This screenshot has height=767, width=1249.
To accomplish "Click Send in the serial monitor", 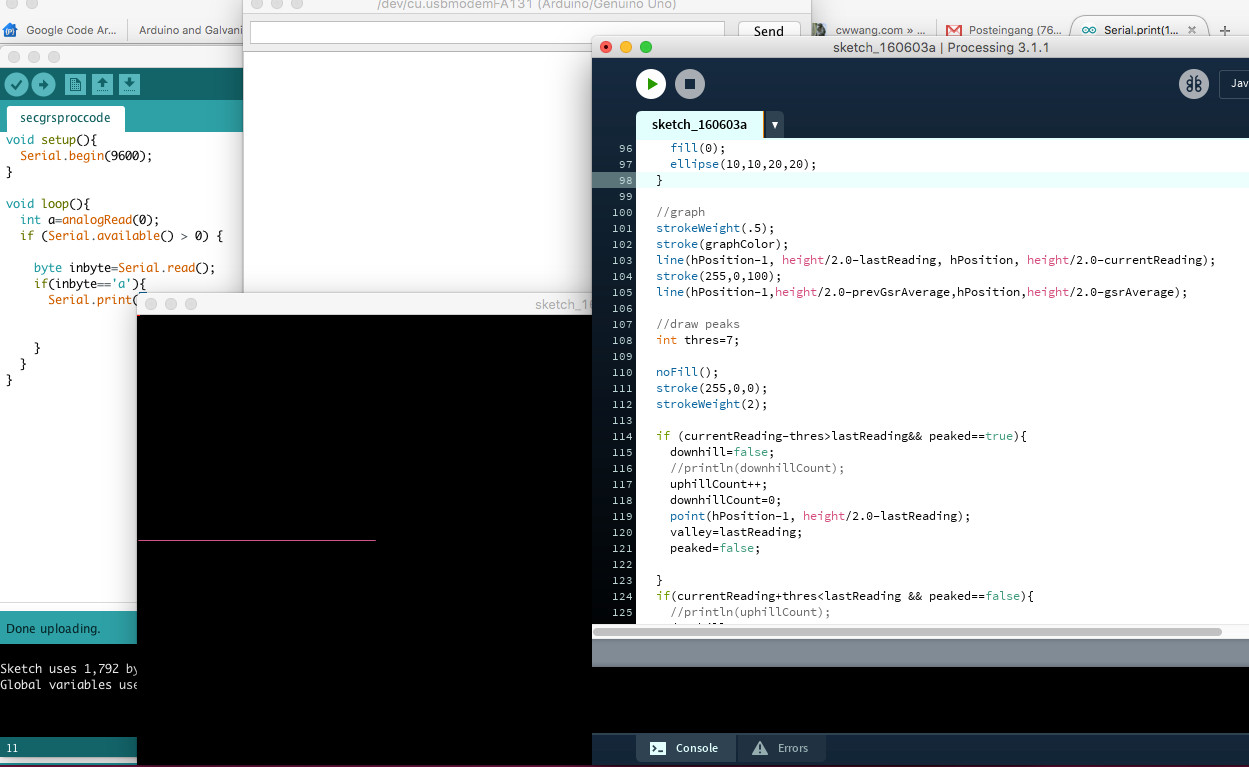I will coord(768,32).
